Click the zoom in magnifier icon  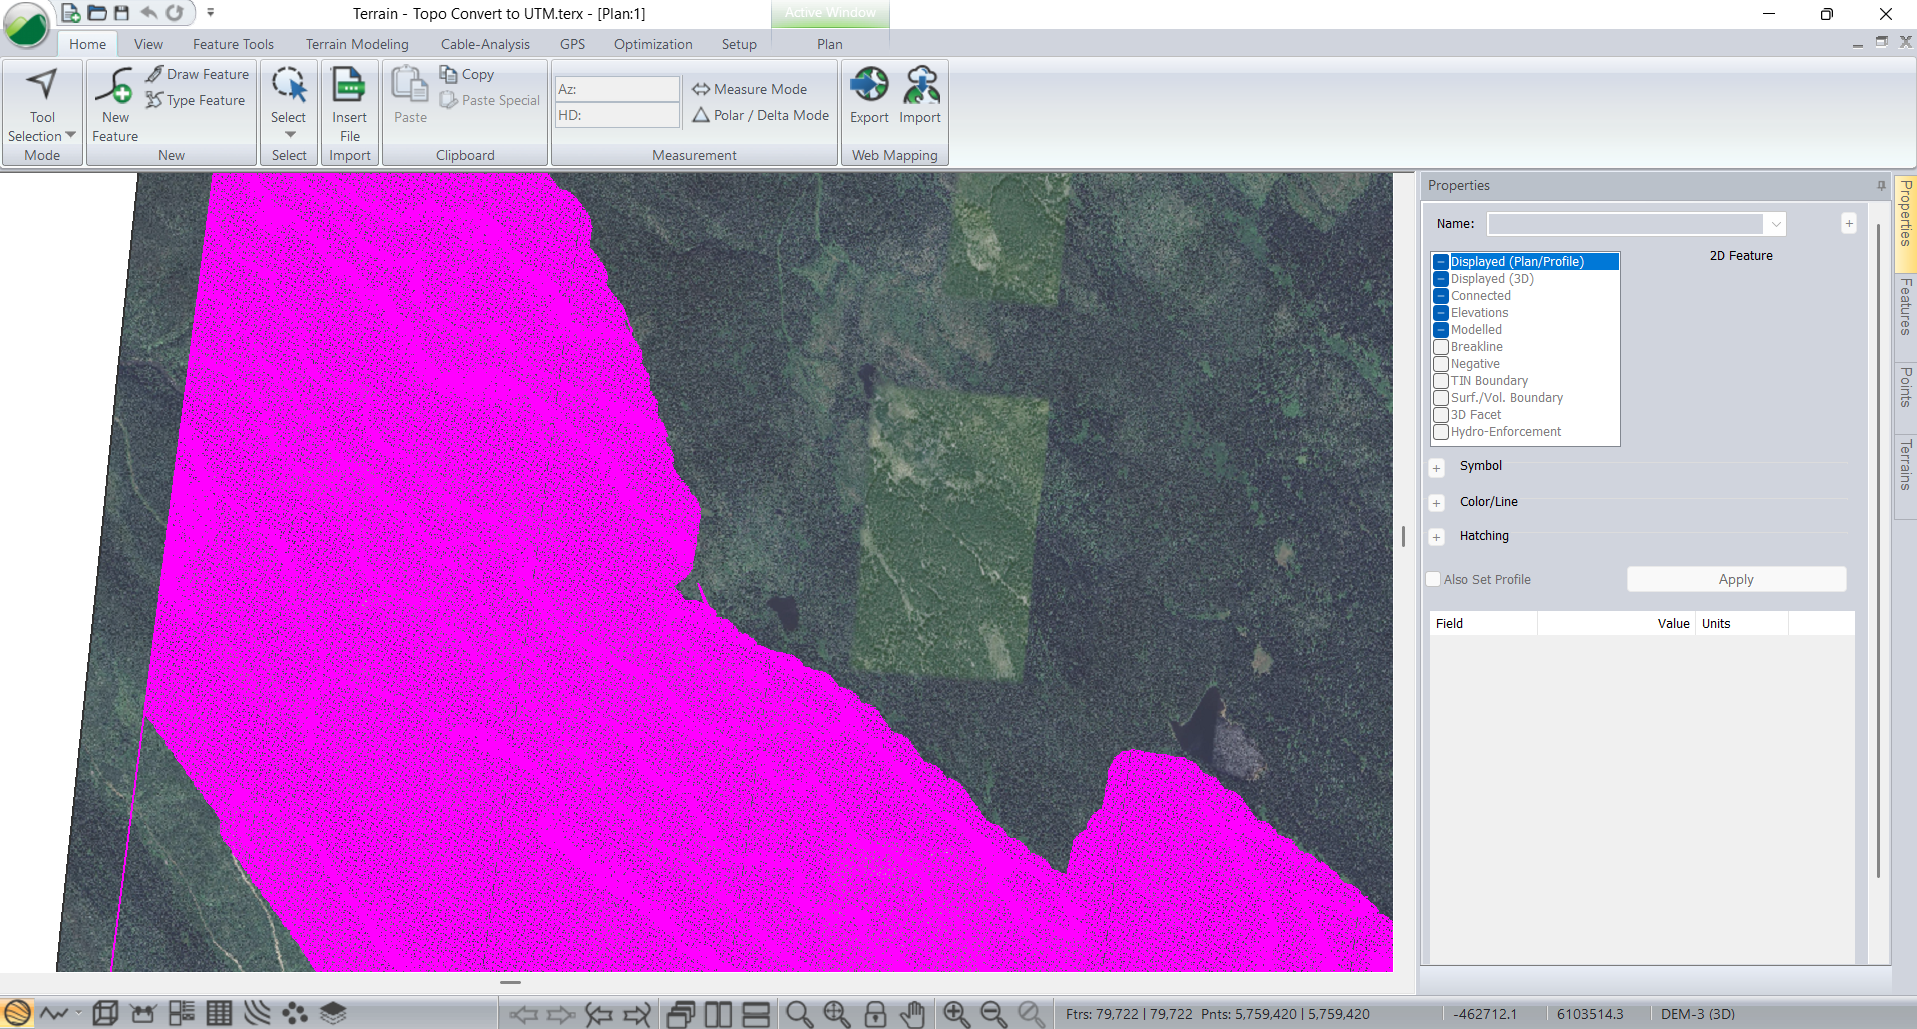[x=956, y=1014]
